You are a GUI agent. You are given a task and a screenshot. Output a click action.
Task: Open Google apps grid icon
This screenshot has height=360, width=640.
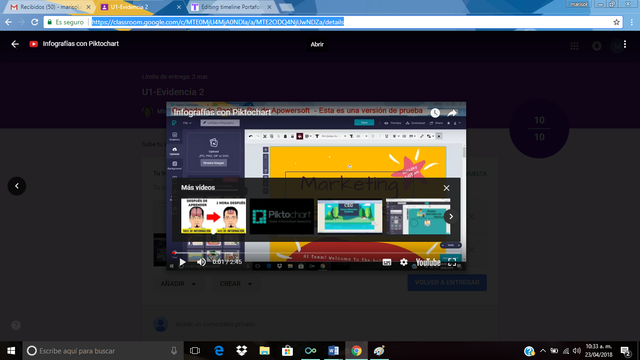coord(574,46)
